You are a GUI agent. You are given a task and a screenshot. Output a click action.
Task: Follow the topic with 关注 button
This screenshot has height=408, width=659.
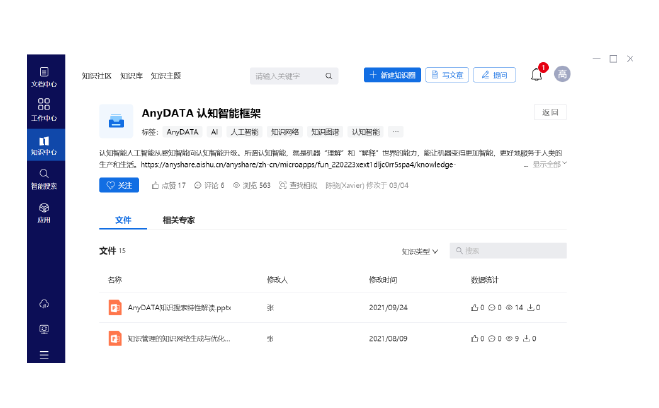[x=119, y=185]
